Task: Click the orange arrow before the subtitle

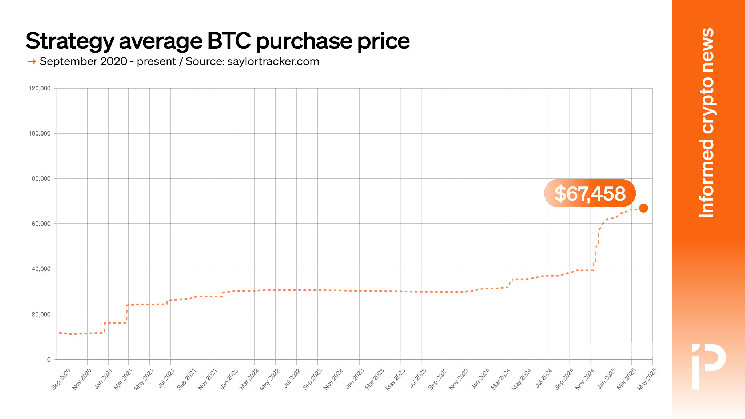Action: (x=29, y=62)
